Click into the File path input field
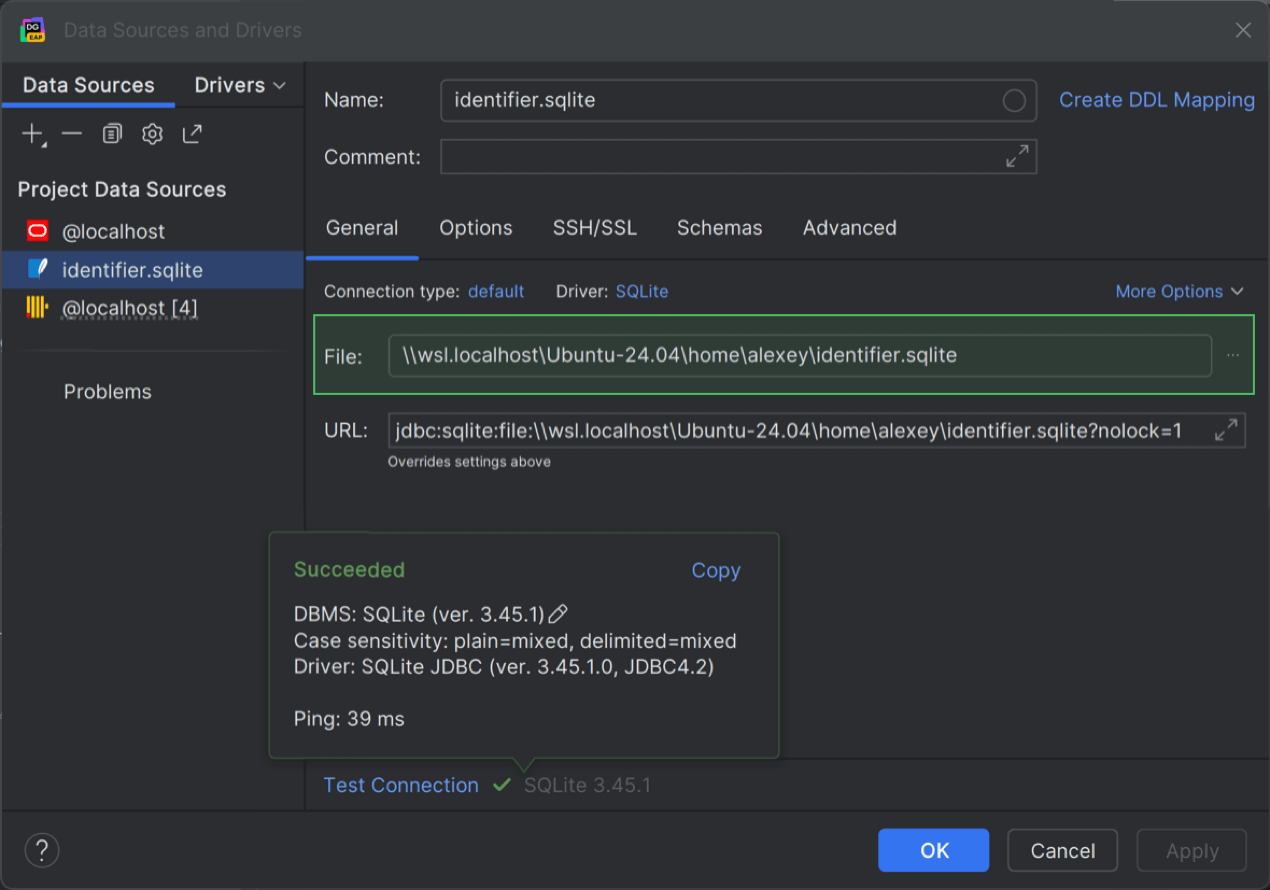This screenshot has width=1270, height=890. (799, 356)
